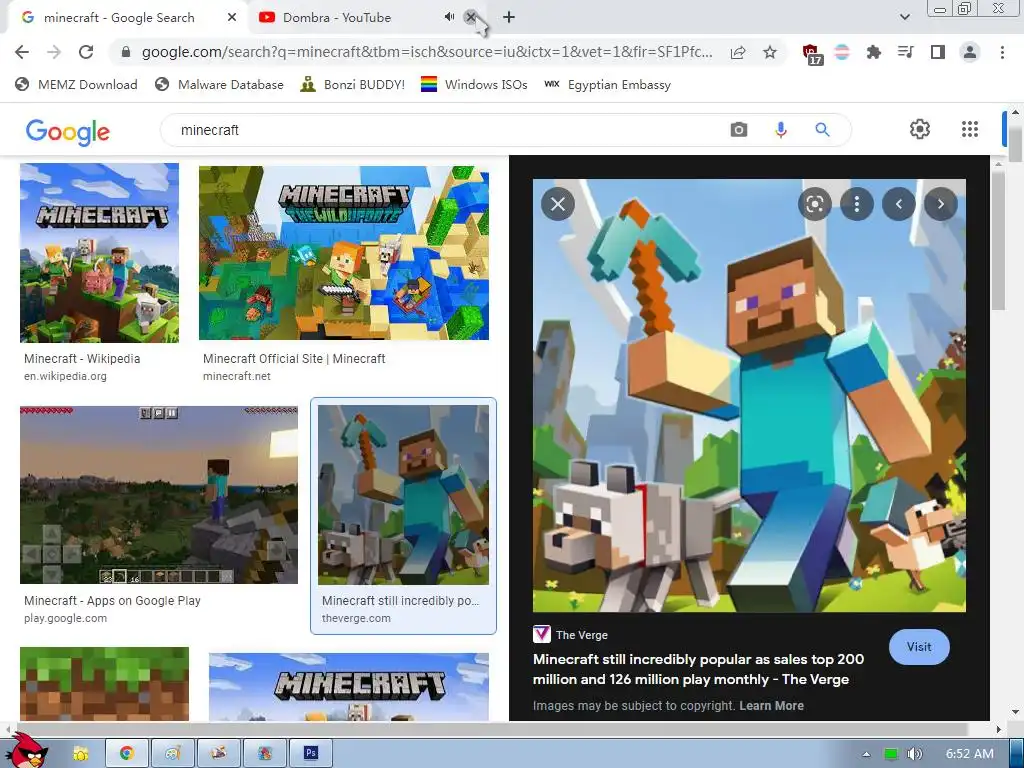
Task: Open the Extensions puzzle piece menu
Action: (x=873, y=52)
